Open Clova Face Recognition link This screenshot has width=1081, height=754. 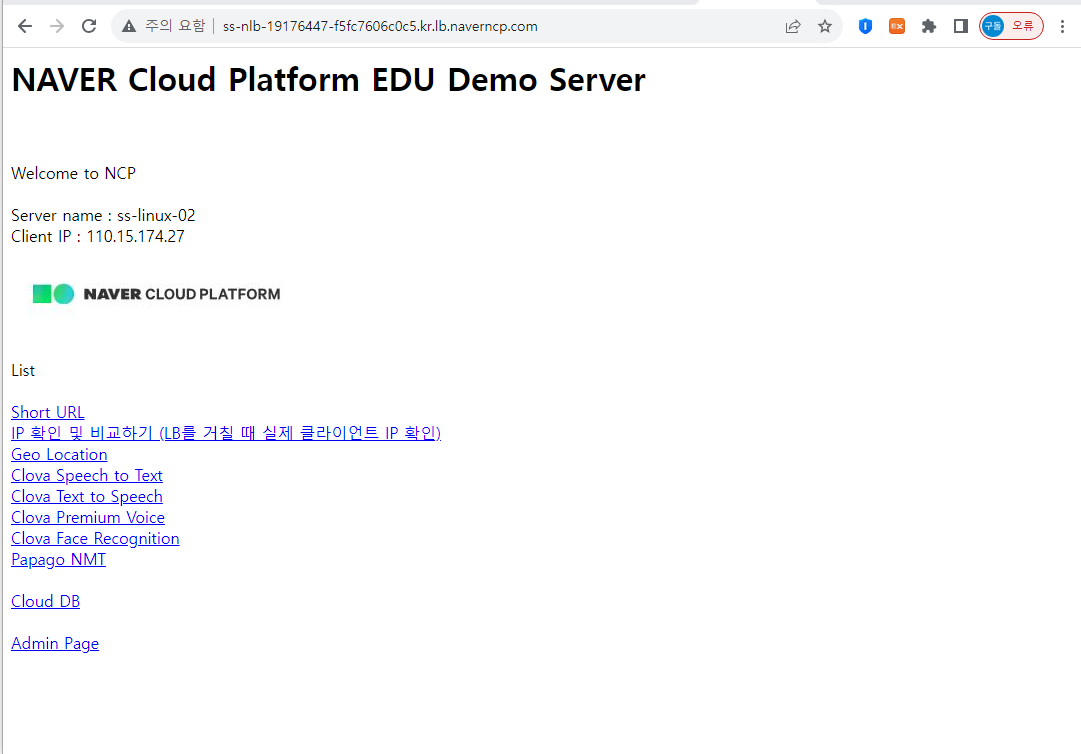(95, 538)
